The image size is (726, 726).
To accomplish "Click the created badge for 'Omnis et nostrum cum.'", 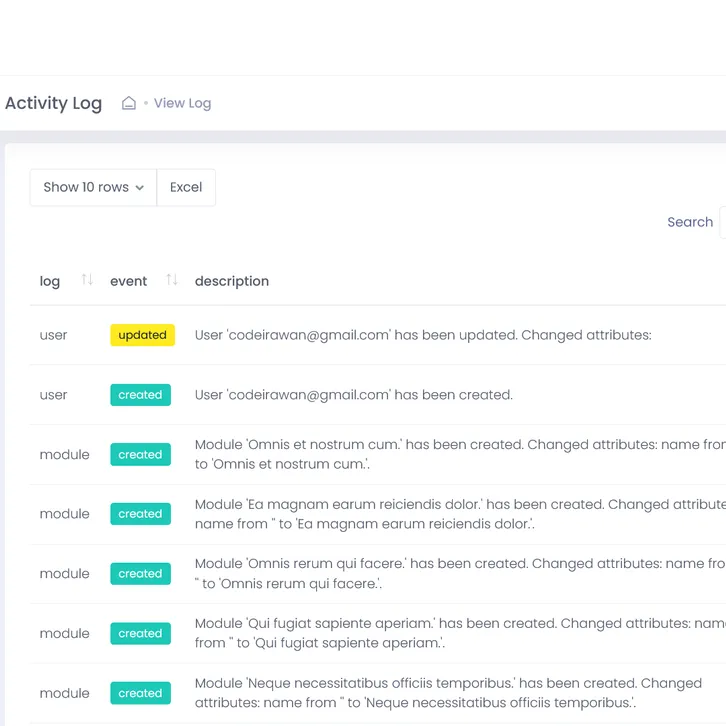I will 140,454.
